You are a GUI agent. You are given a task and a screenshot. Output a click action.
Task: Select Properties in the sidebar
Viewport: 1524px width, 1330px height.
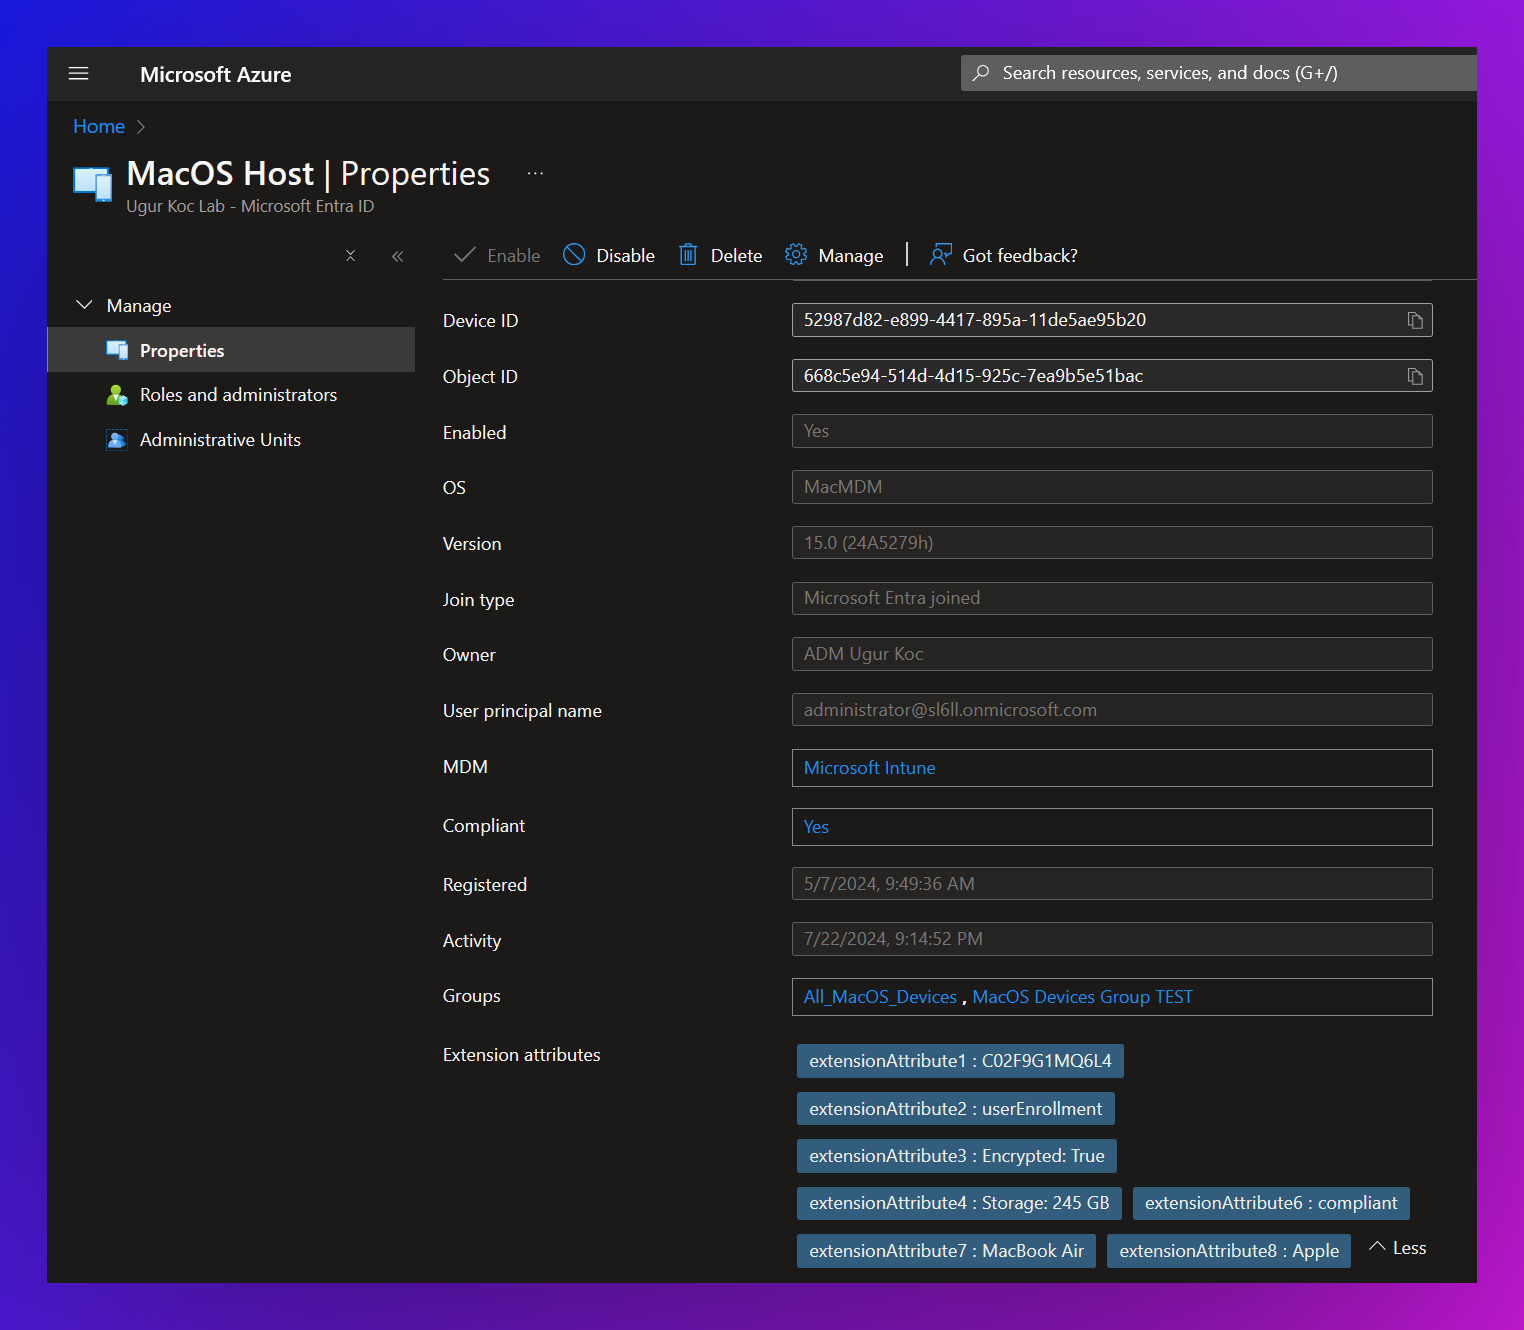pyautogui.click(x=182, y=350)
